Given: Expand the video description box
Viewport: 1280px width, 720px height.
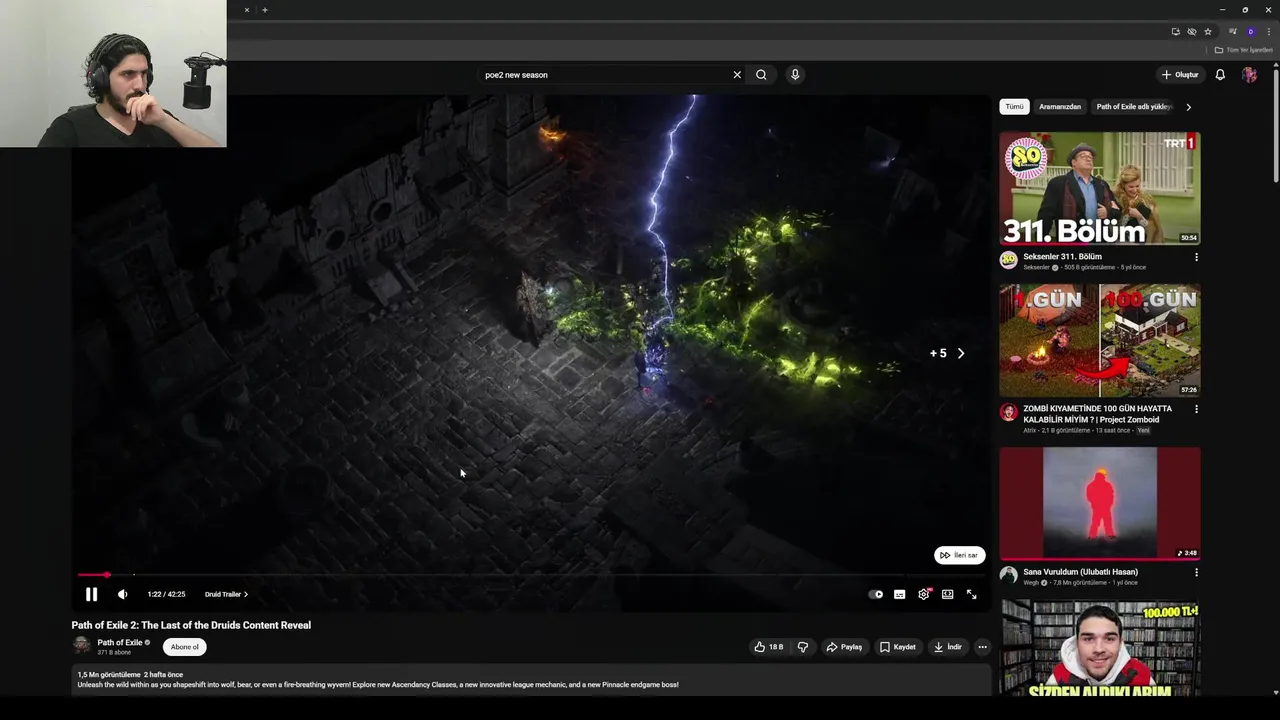Looking at the screenshot, I should point(531,680).
